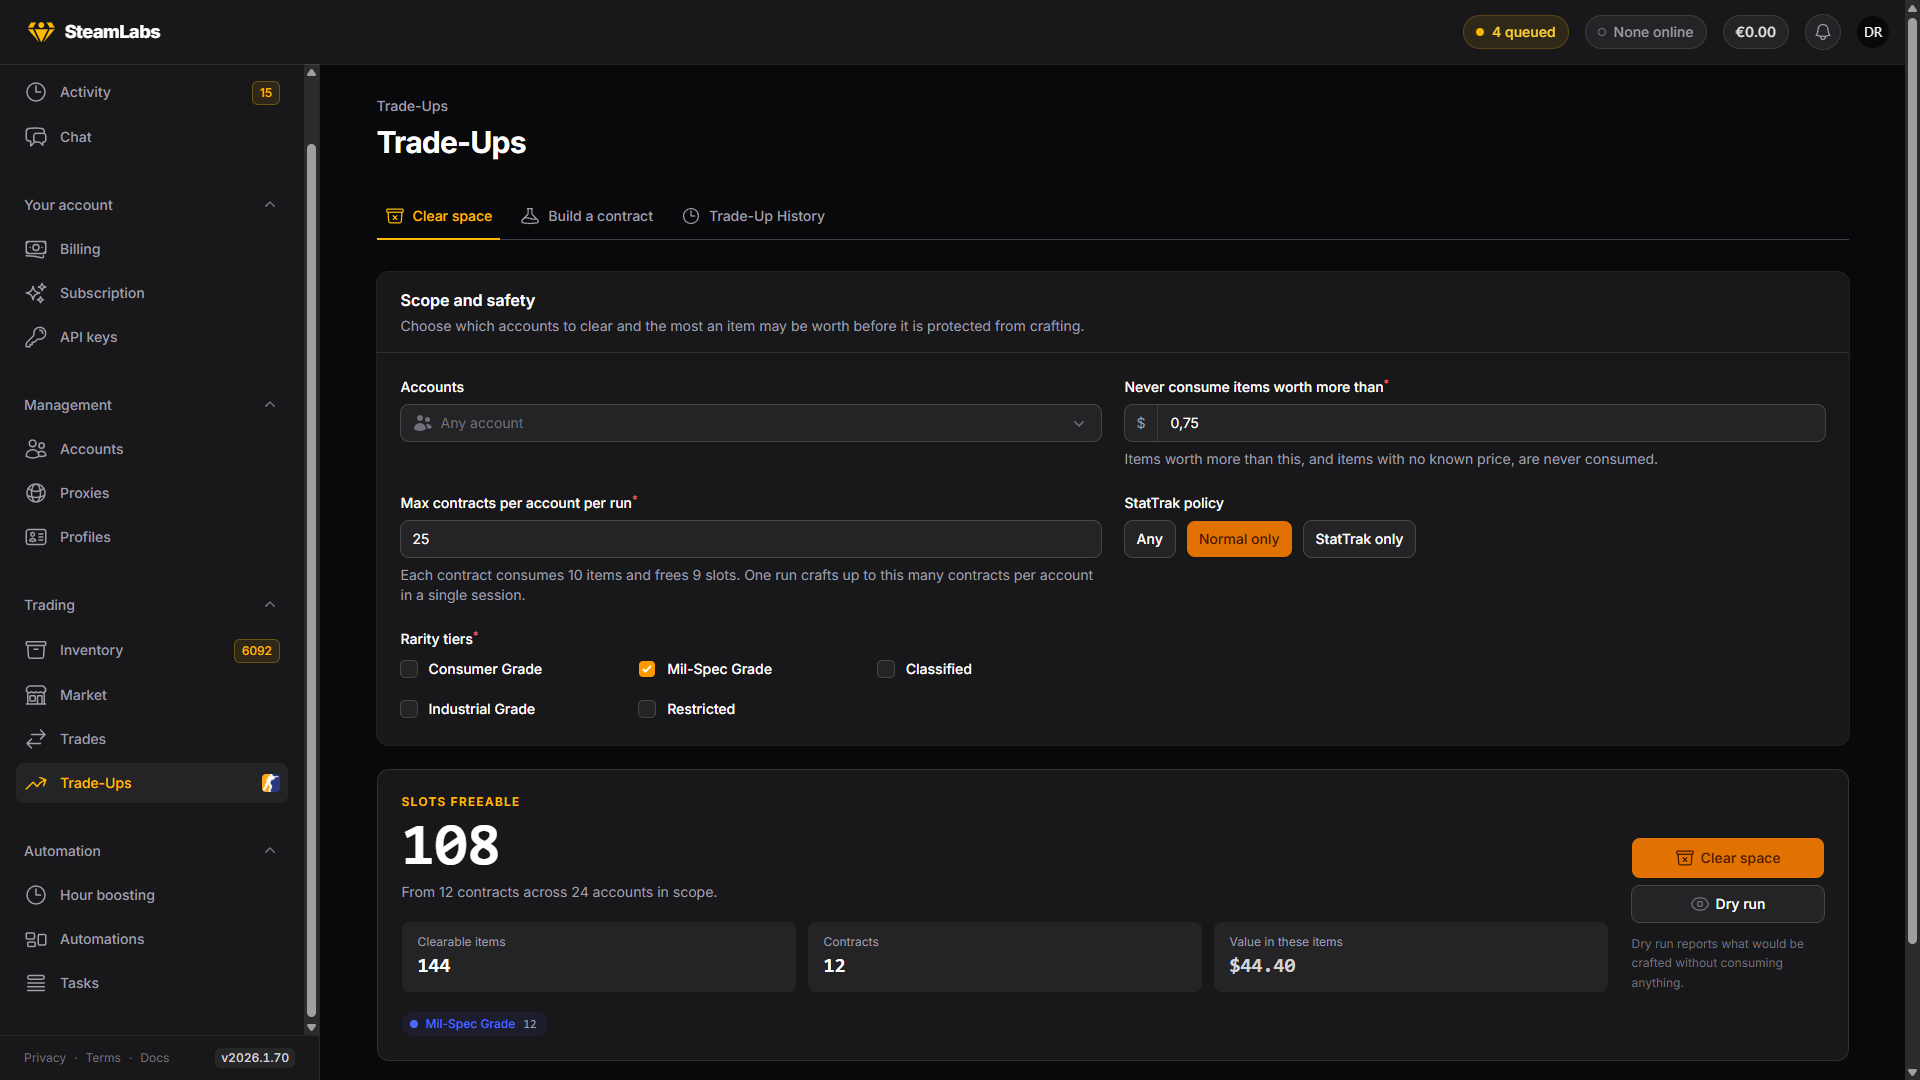Open the Accounts dropdown showing Any account

point(751,423)
